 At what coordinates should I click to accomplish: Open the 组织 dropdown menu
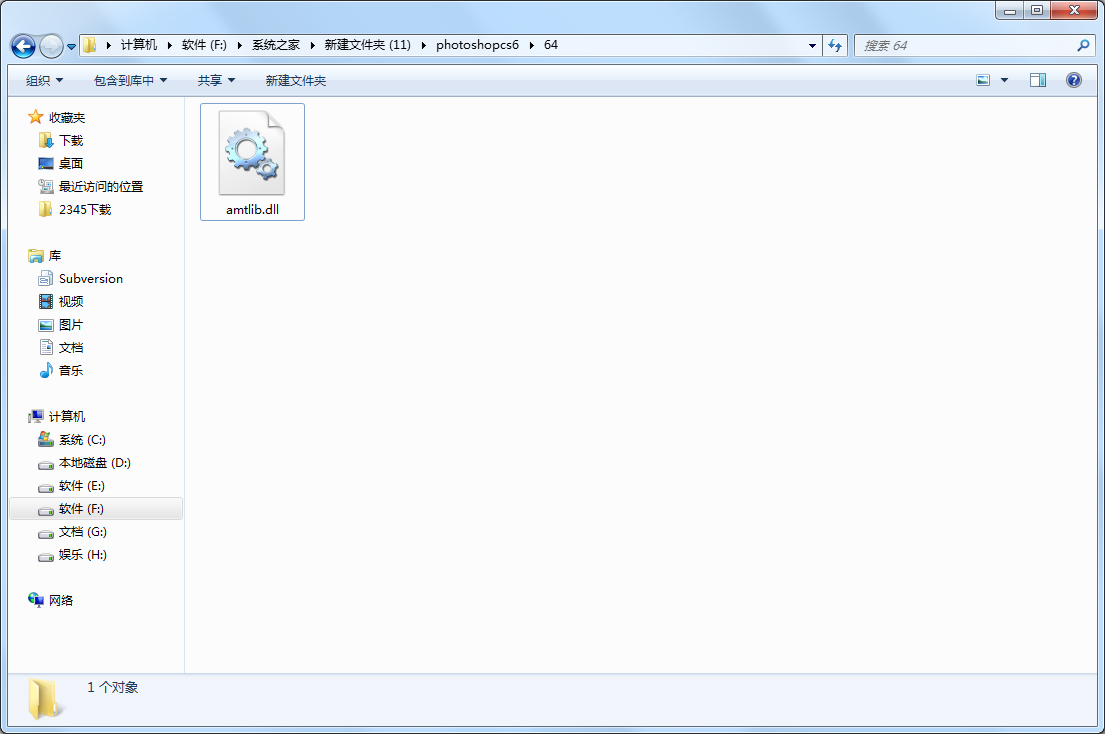[x=43, y=80]
